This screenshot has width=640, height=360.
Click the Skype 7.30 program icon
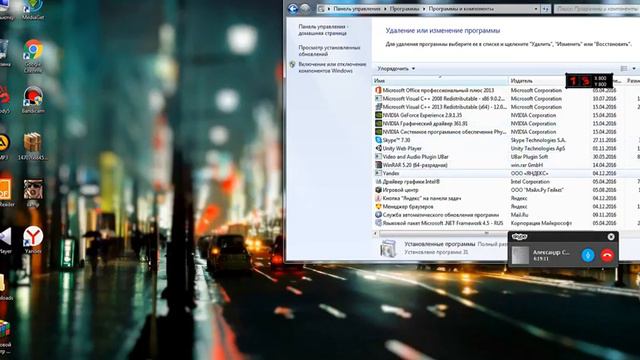click(378, 140)
